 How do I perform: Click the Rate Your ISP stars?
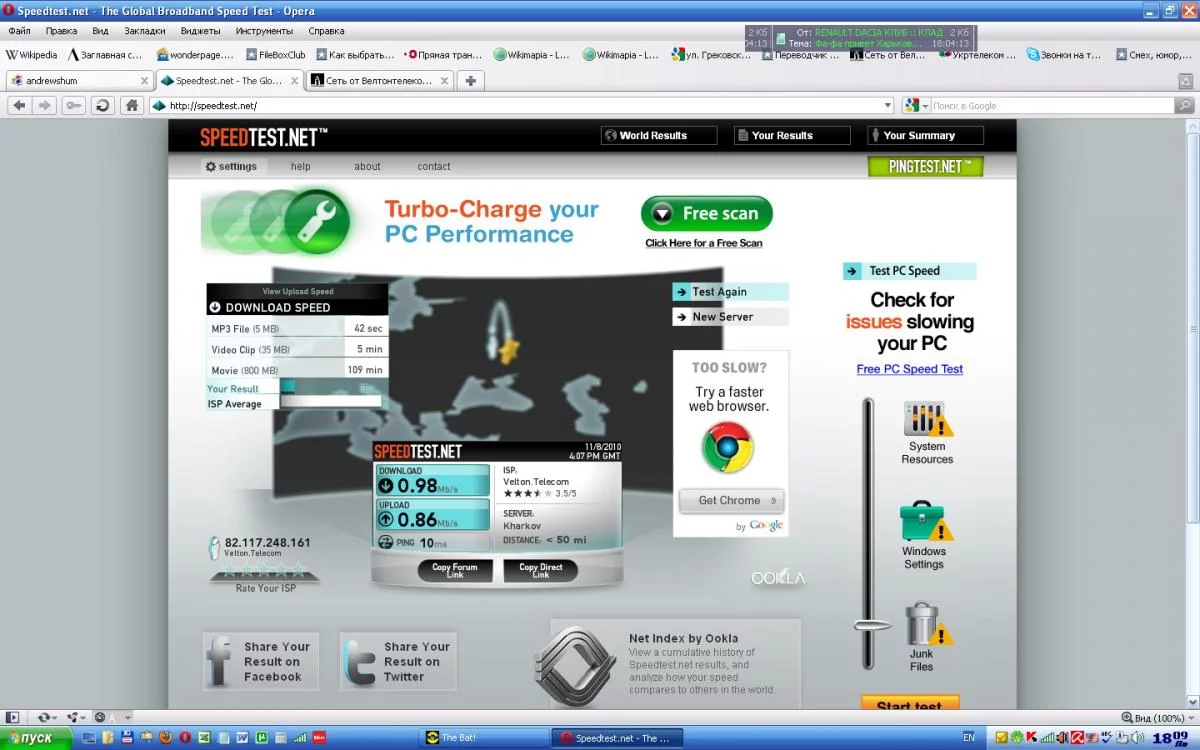(x=264, y=571)
